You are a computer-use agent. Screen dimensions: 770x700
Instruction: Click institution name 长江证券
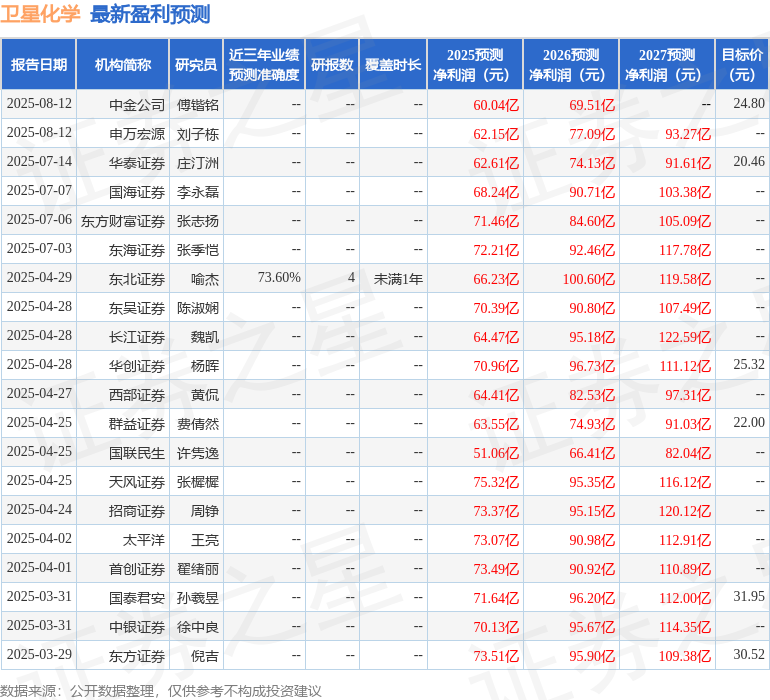click(137, 336)
